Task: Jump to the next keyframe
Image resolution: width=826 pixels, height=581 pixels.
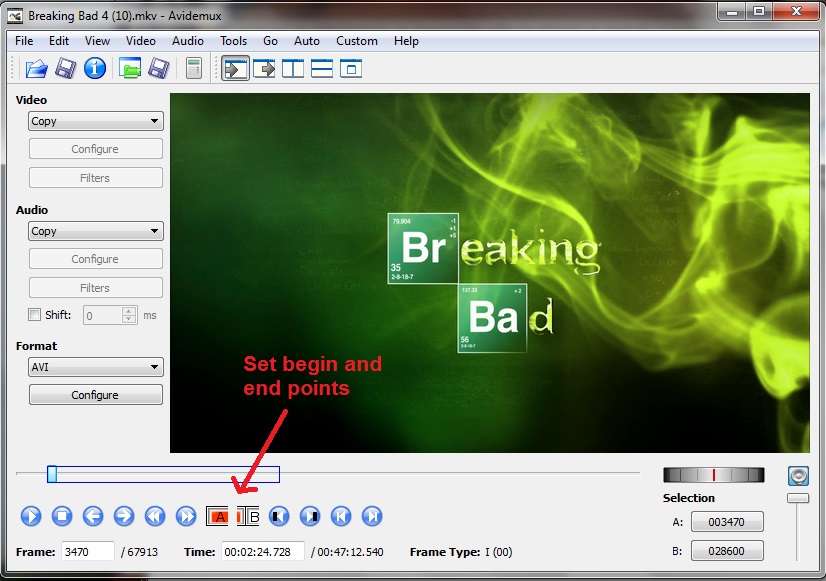Action: (186, 516)
